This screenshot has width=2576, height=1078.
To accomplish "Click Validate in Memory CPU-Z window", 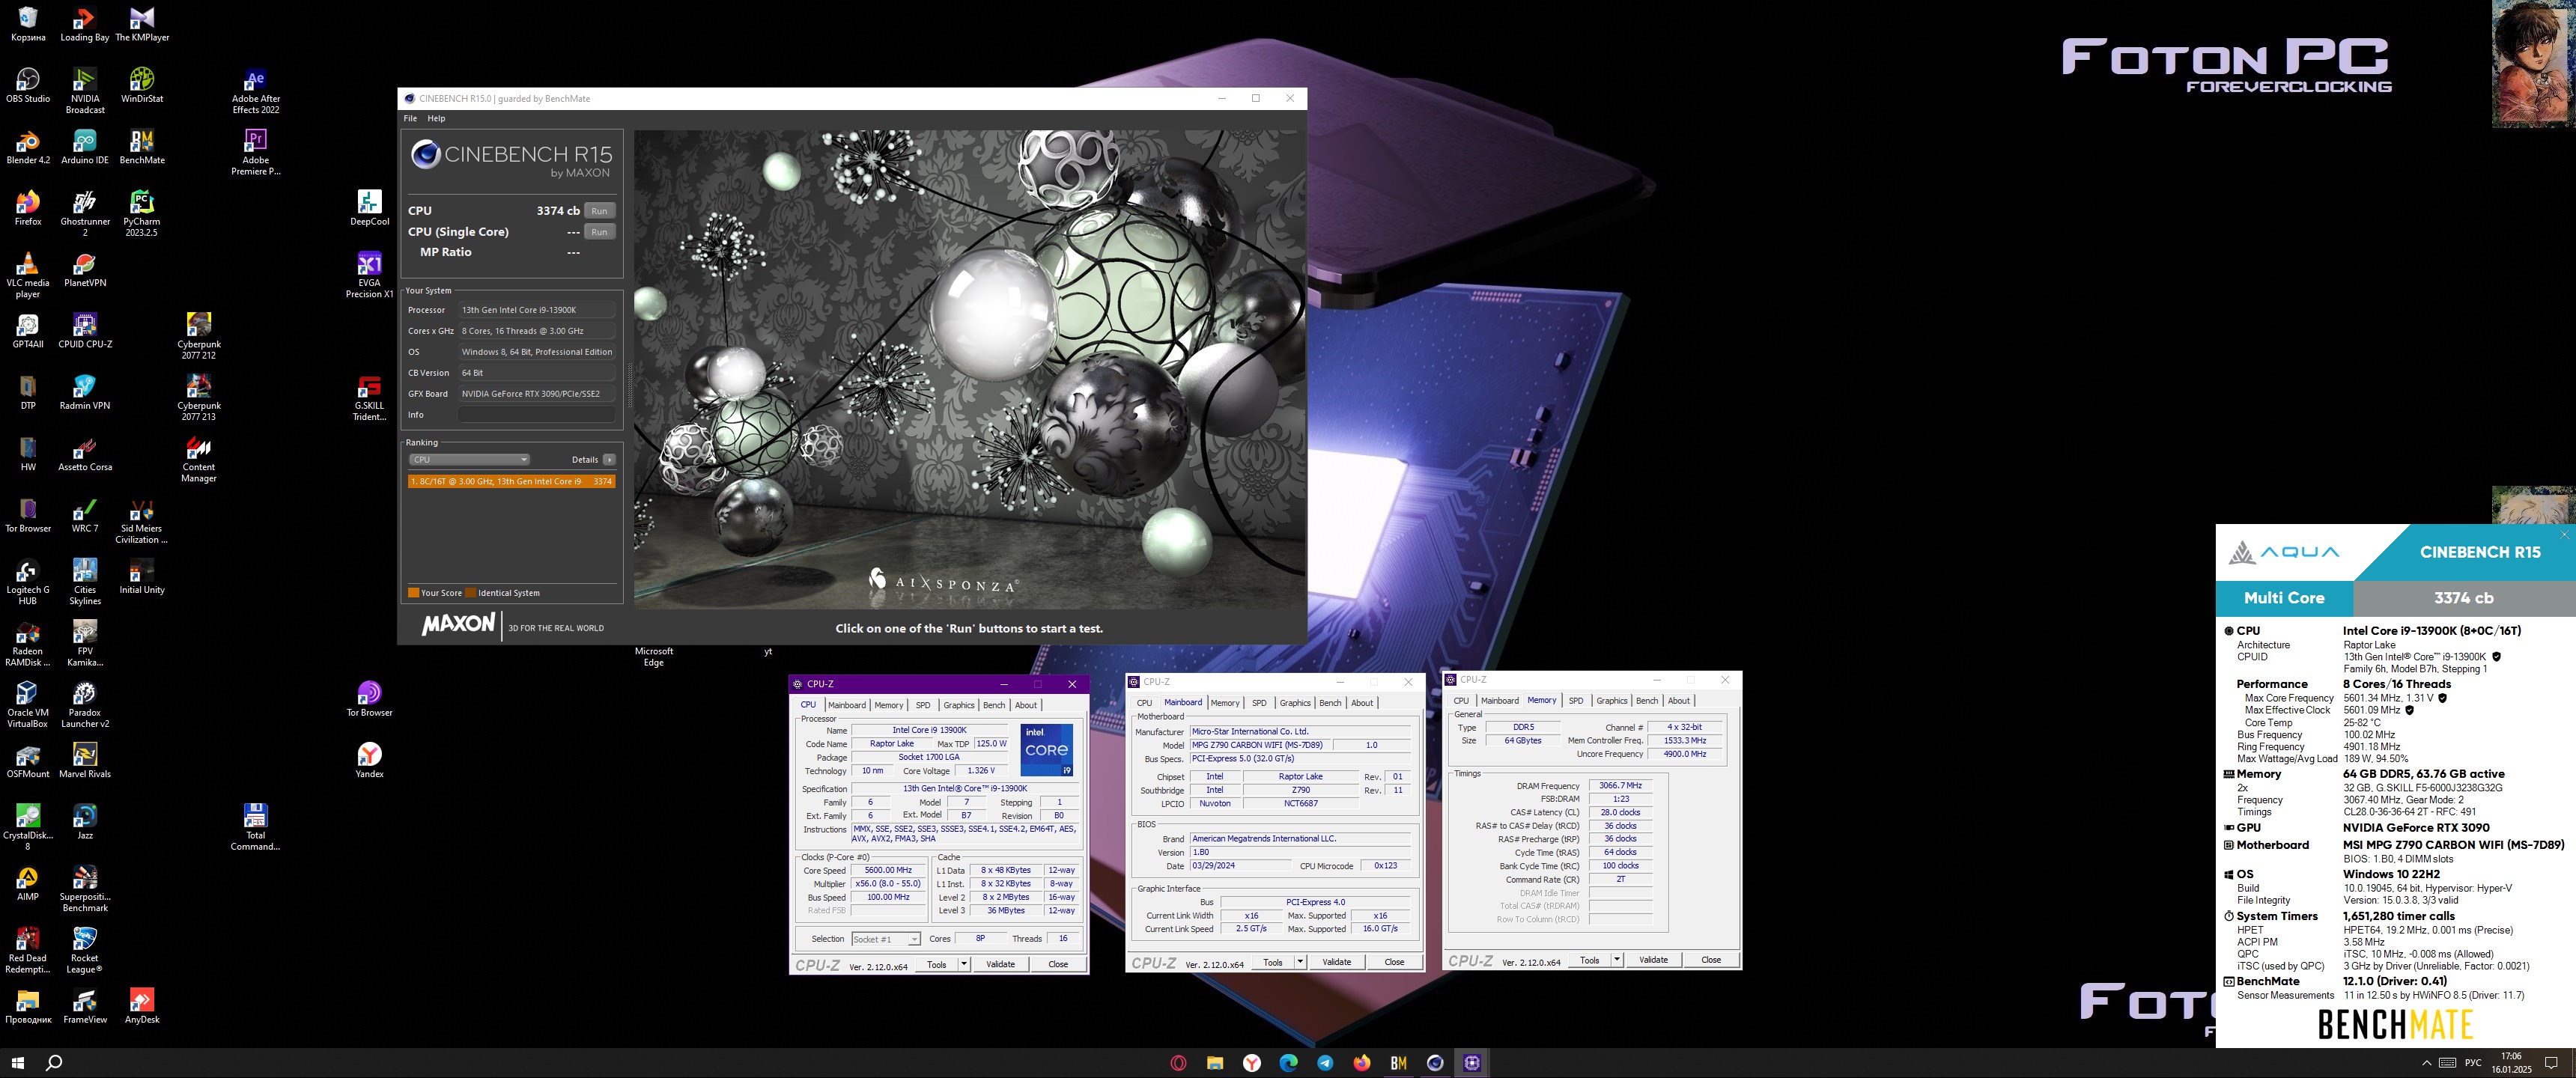I will click(x=1653, y=960).
